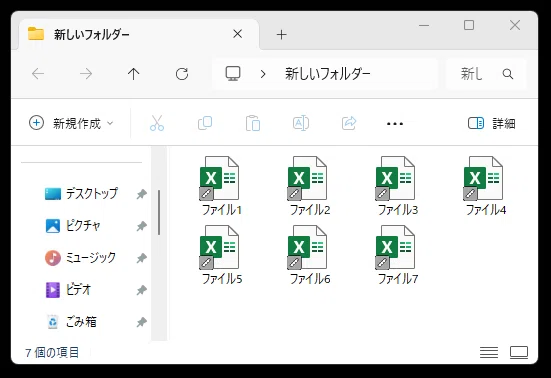Image resolution: width=551 pixels, height=378 pixels.
Task: Go up one folder level
Action: pos(134,74)
